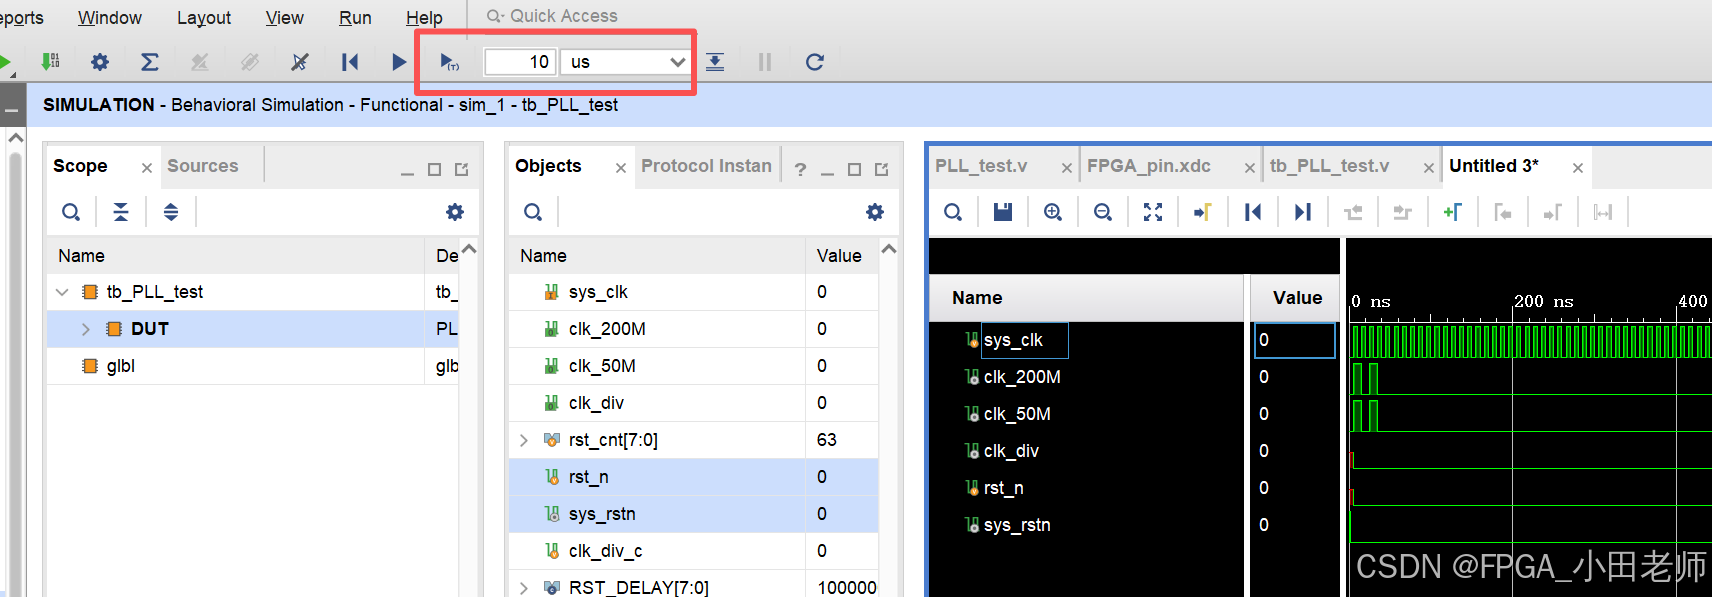Expand the RST_DELAY[7:0] object

(524, 588)
